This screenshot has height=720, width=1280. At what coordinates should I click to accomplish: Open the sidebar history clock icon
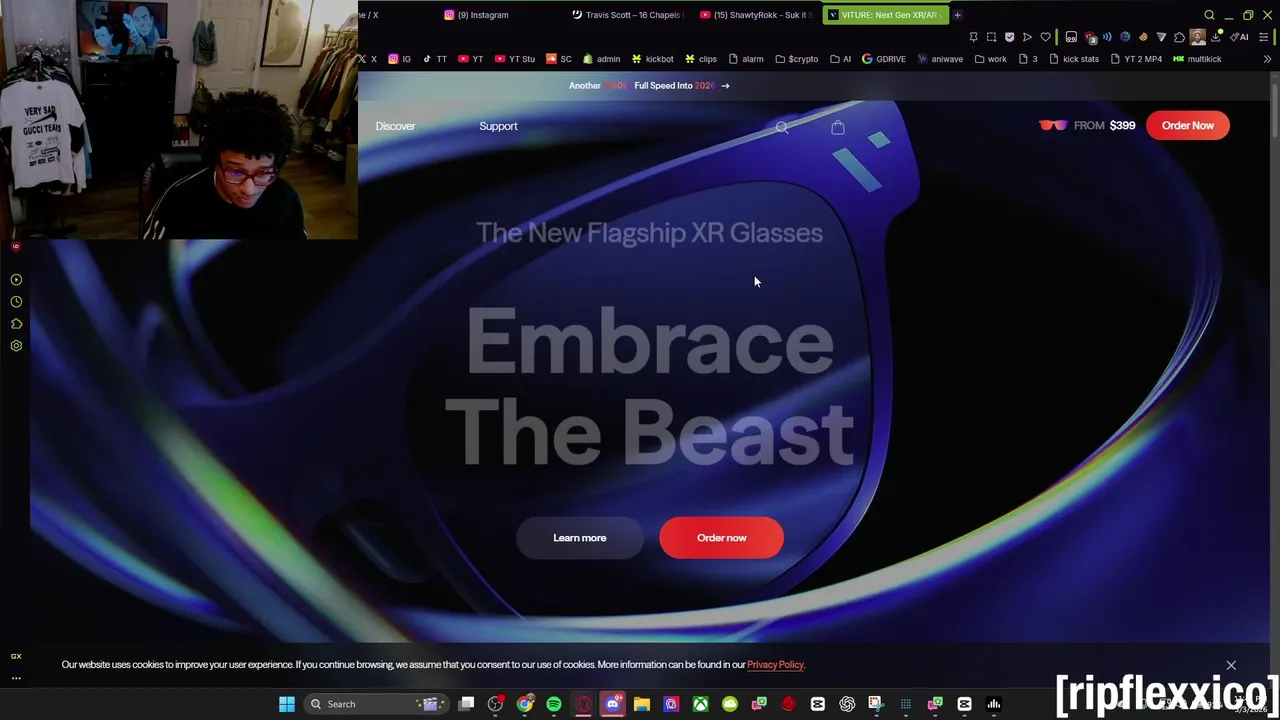point(16,302)
